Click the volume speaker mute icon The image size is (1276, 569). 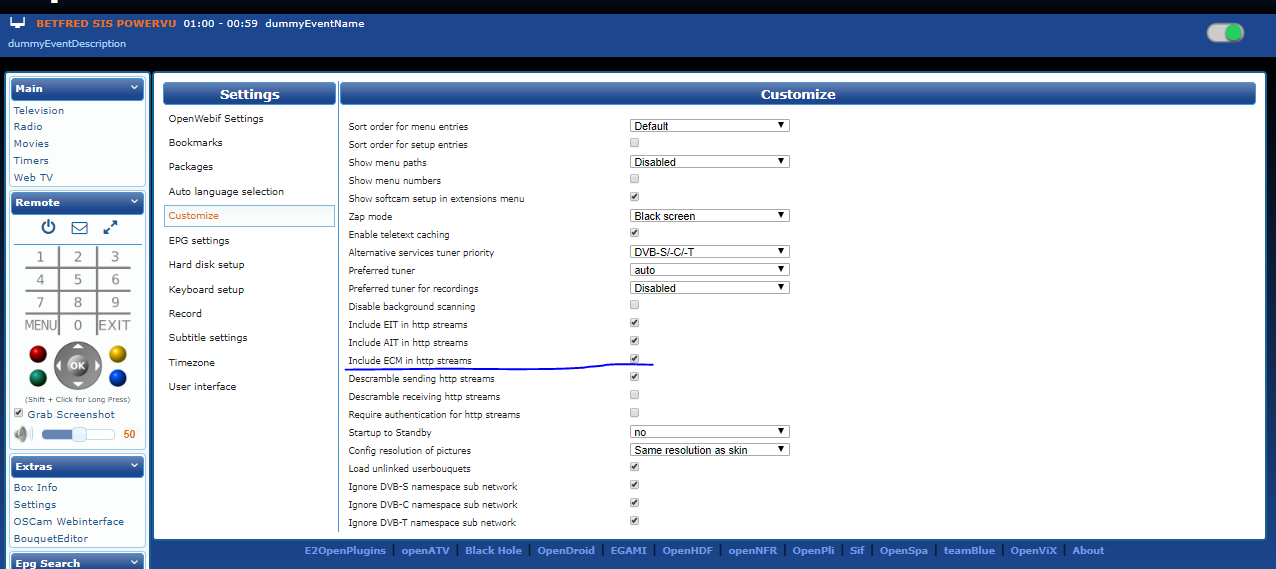pos(22,434)
